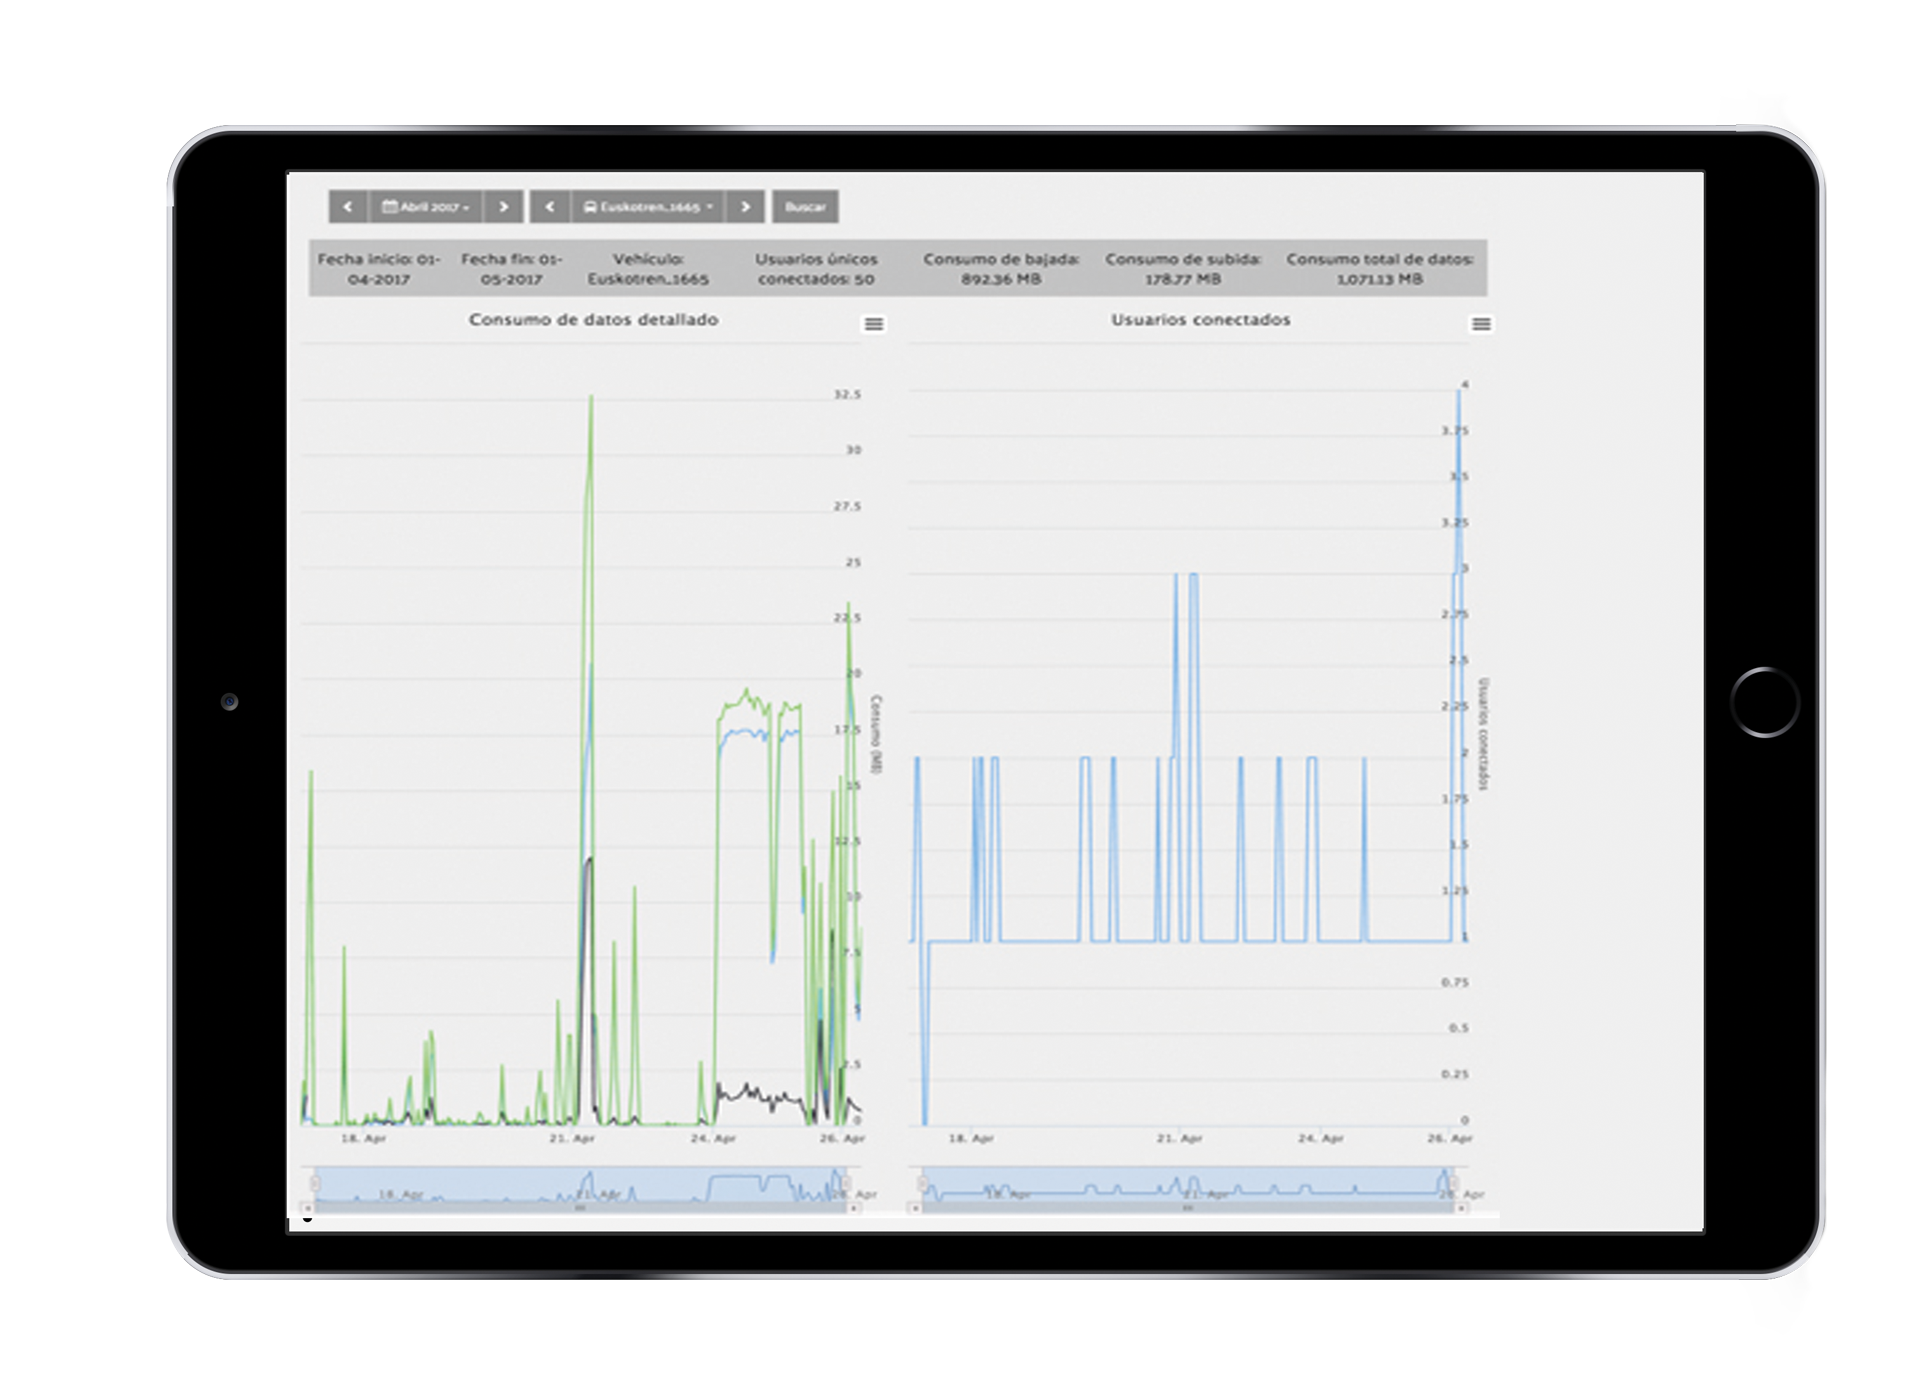Click 'Consumo de subida: 178.77 MB'
Image resolution: width=1920 pixels, height=1398 pixels.
1183,269
